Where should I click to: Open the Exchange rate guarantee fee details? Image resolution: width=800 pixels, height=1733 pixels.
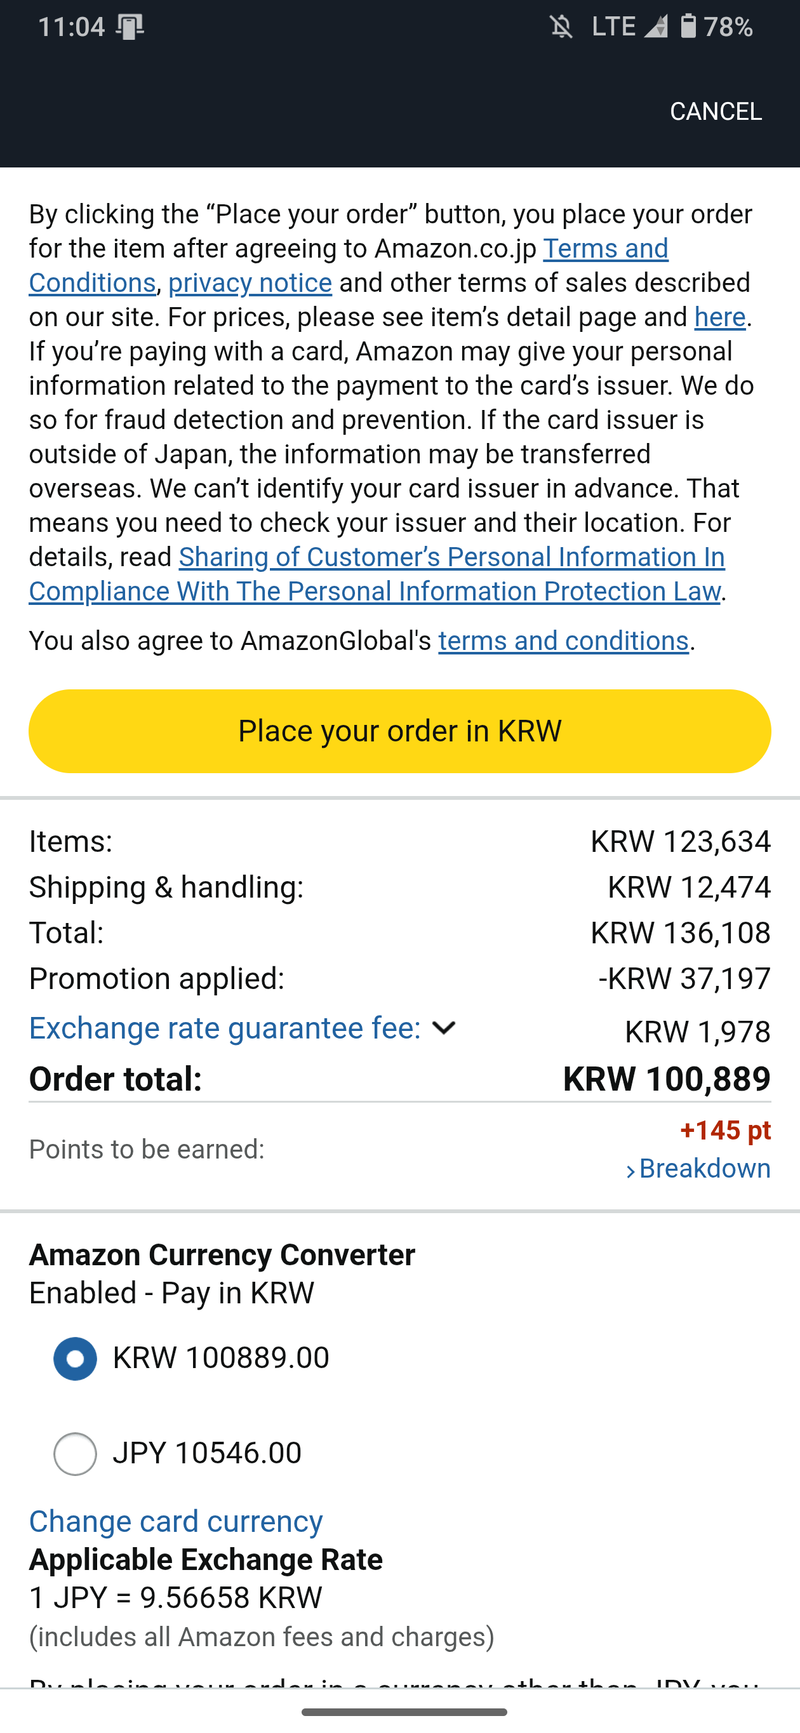tap(225, 1028)
